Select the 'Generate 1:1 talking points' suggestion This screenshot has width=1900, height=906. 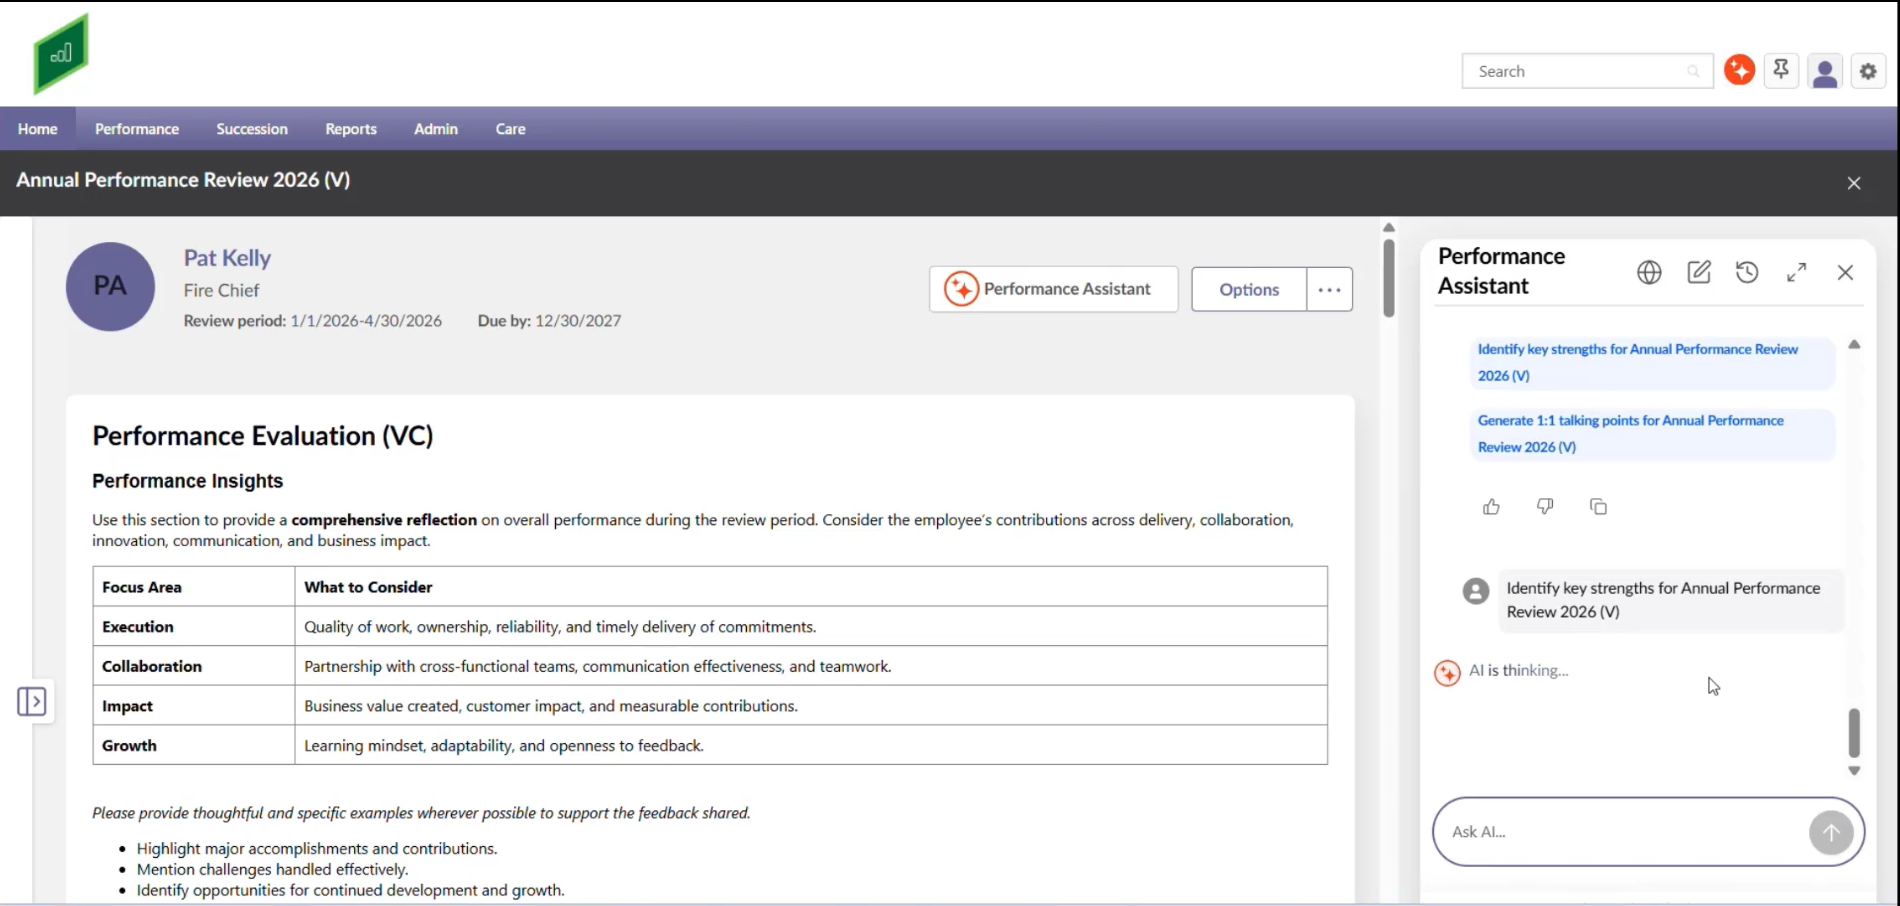[1651, 434]
